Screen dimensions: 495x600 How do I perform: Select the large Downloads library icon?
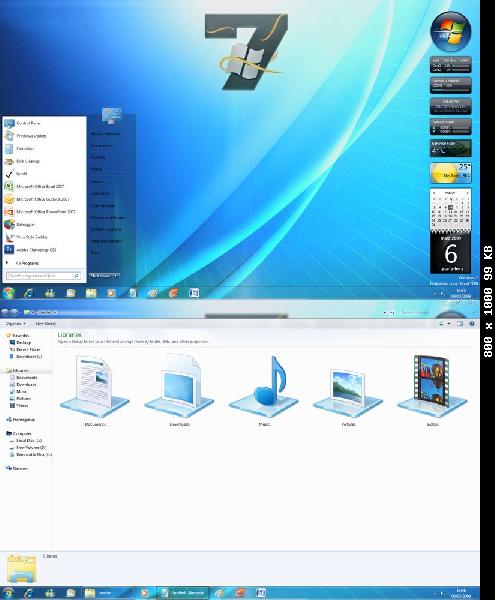click(179, 386)
